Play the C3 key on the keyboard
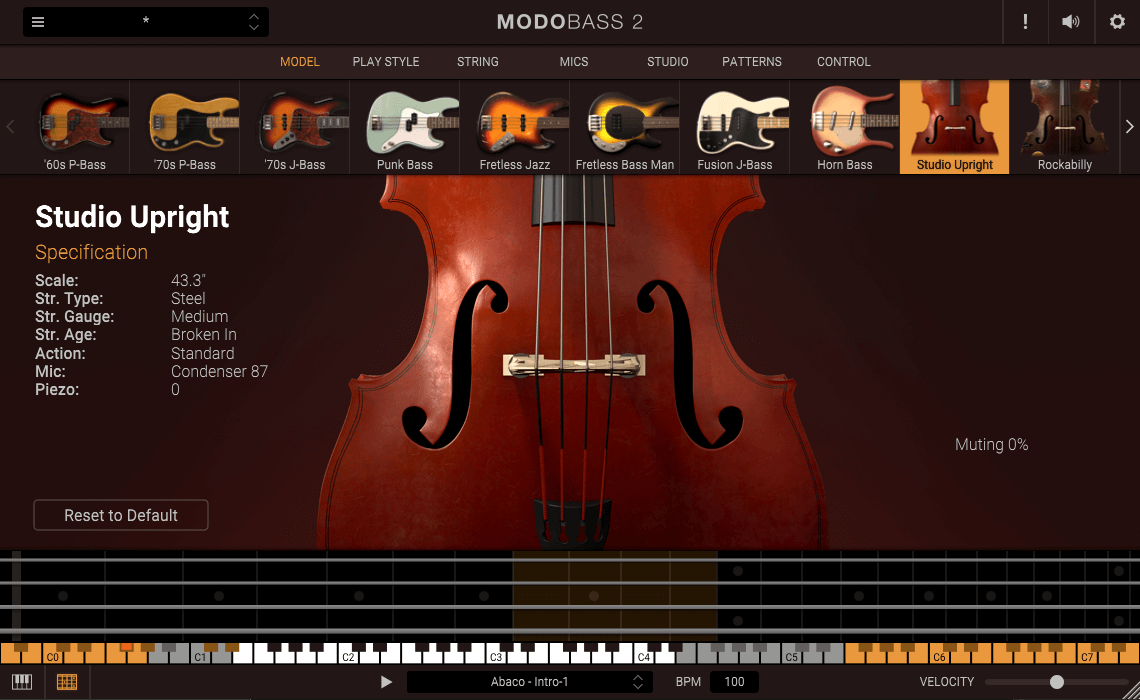The image size is (1140, 700). 496,657
